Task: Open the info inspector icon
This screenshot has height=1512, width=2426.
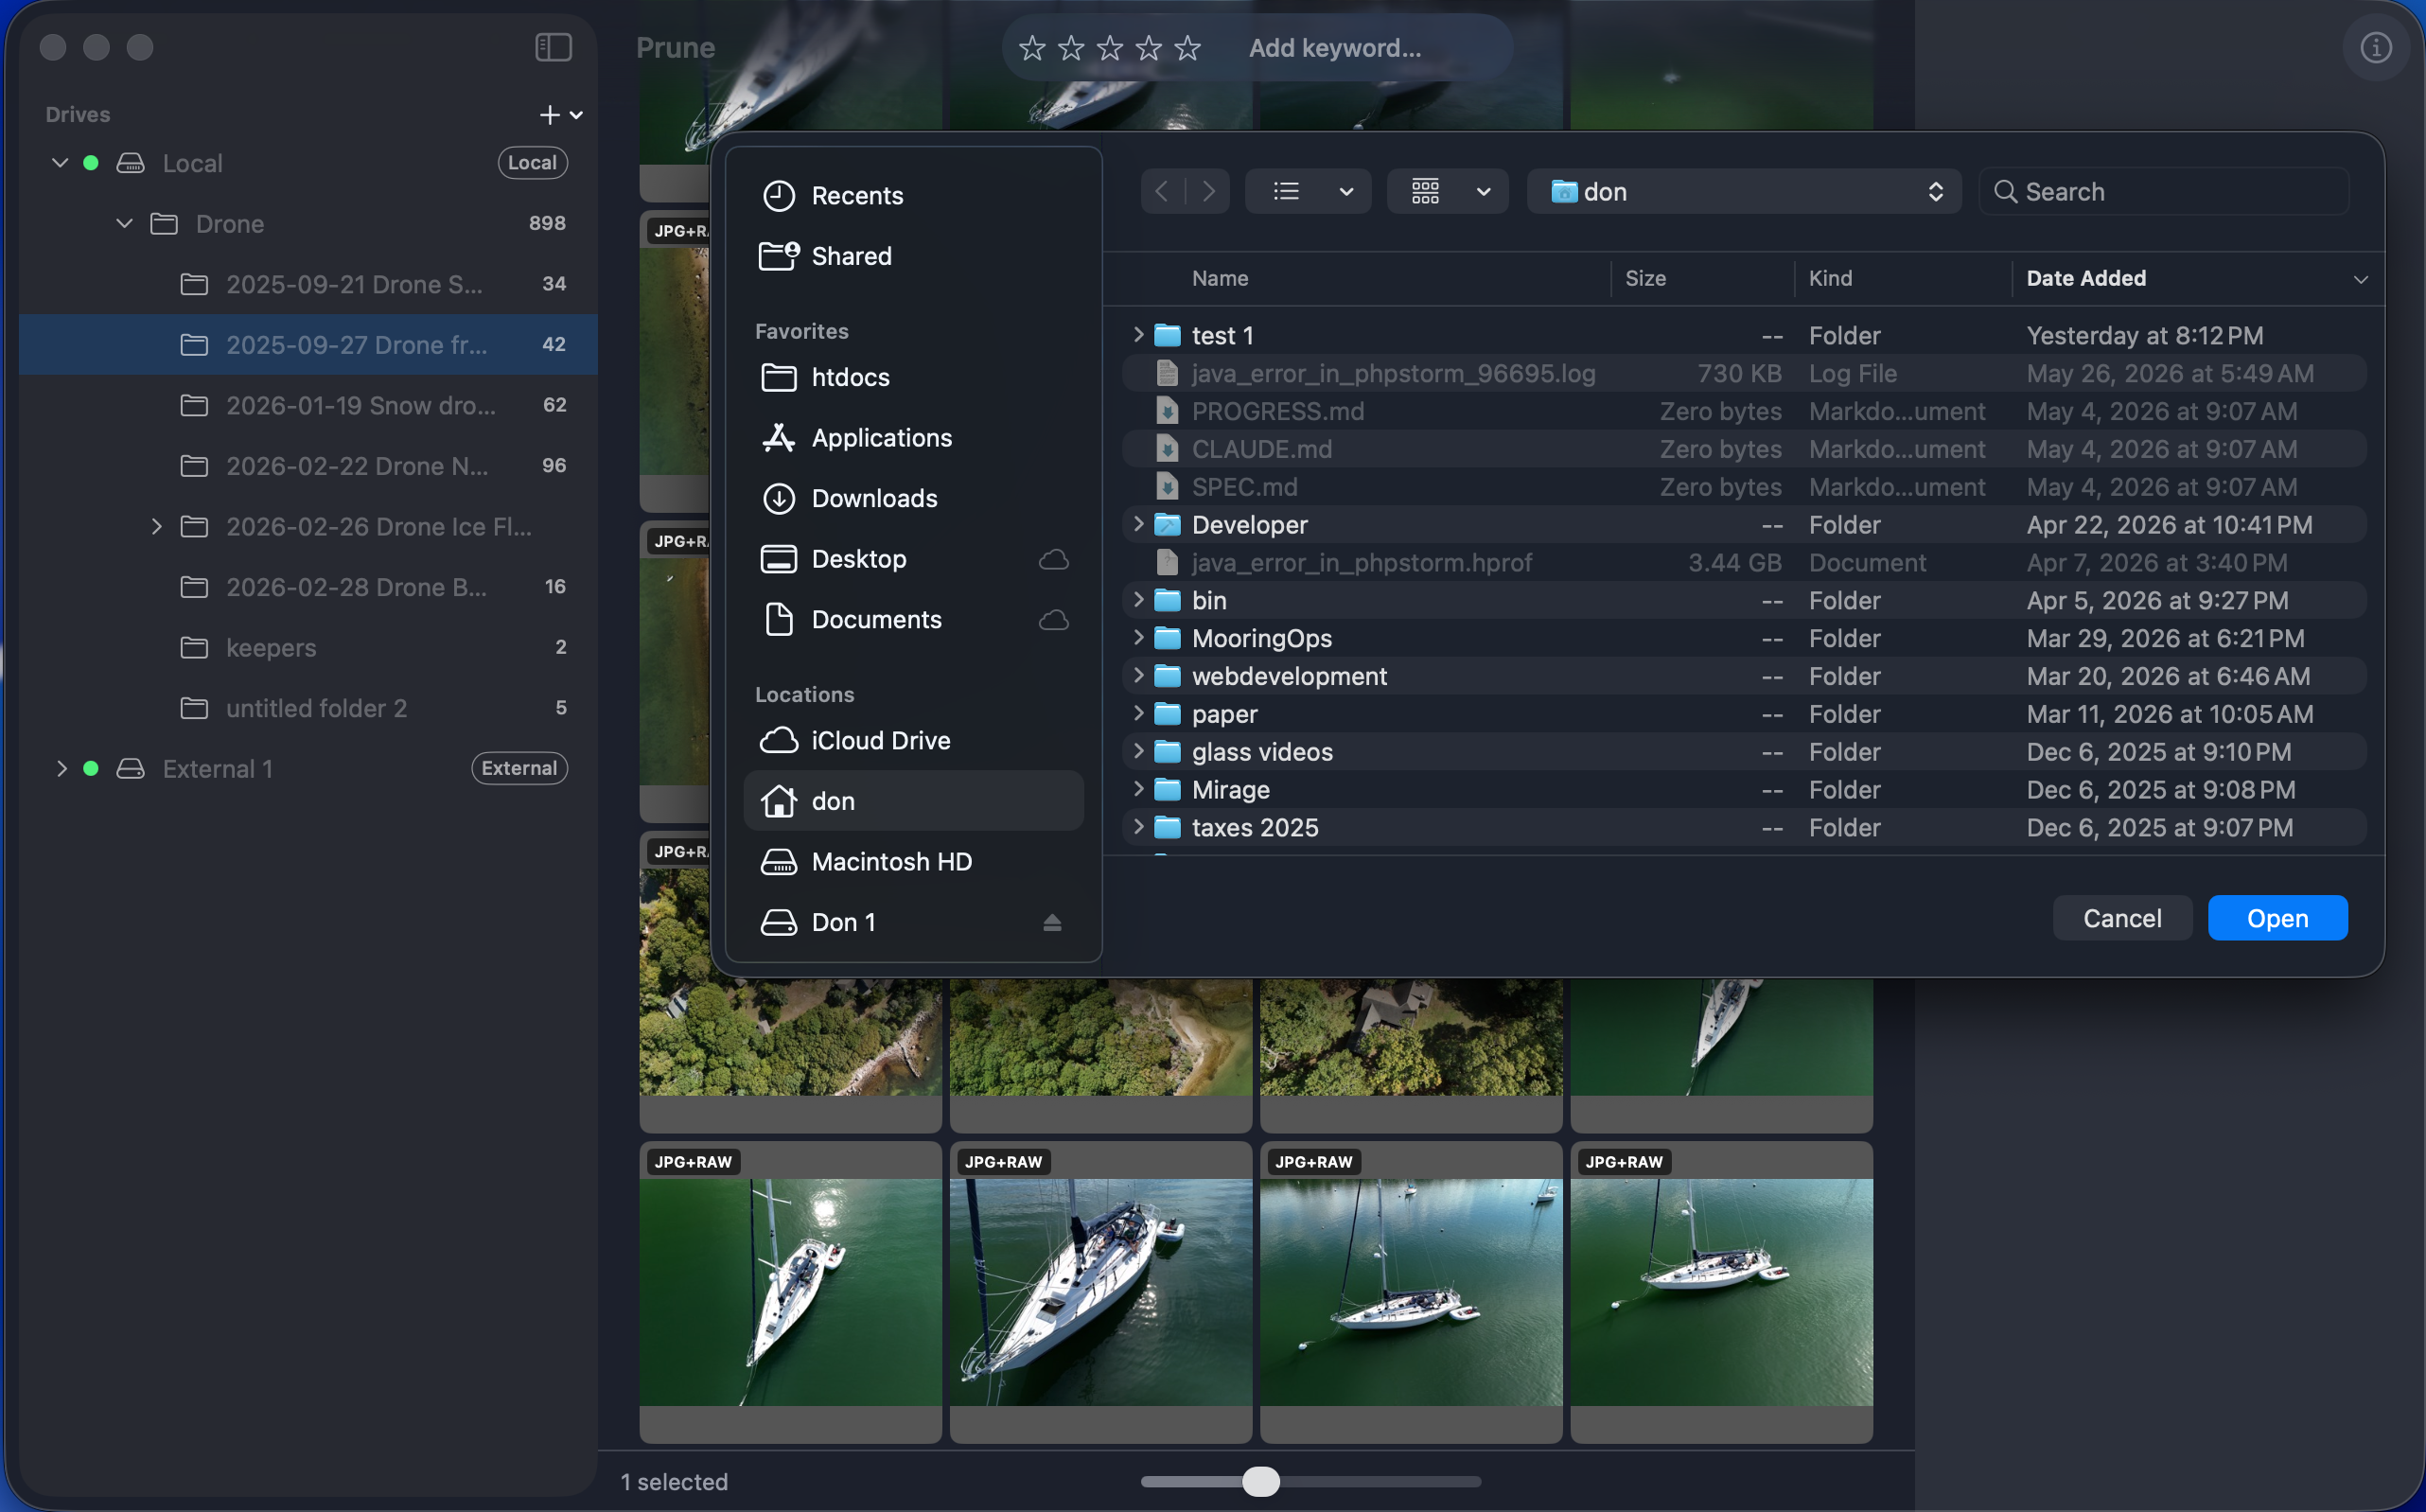Action: (2376, 47)
